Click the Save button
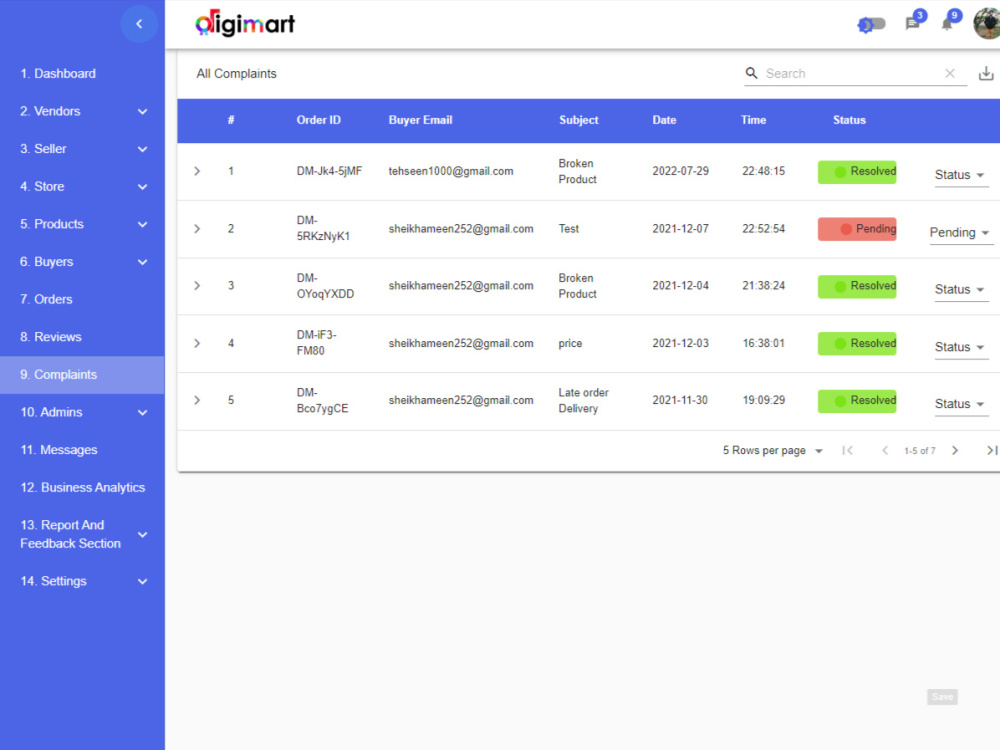1000x750 pixels. pos(942,697)
